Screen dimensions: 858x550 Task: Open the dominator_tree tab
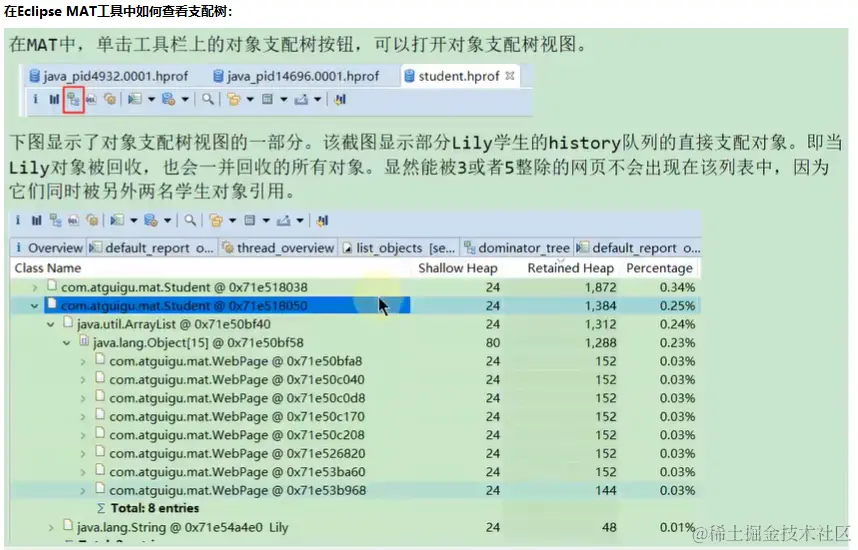(x=517, y=248)
